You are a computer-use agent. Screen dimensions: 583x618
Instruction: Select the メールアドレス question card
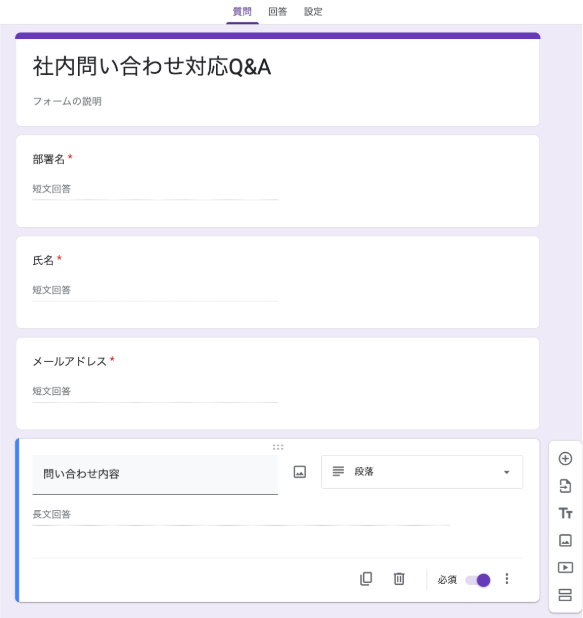(x=278, y=383)
